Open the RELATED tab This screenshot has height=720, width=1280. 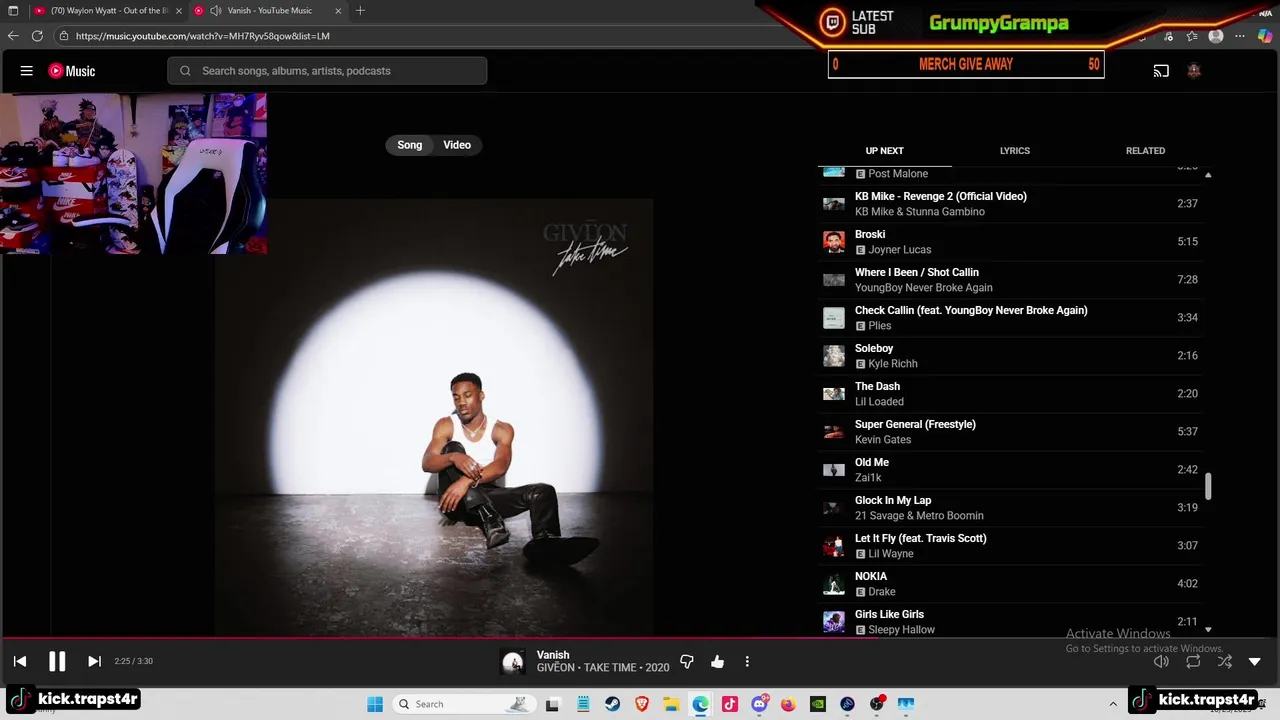1145,151
